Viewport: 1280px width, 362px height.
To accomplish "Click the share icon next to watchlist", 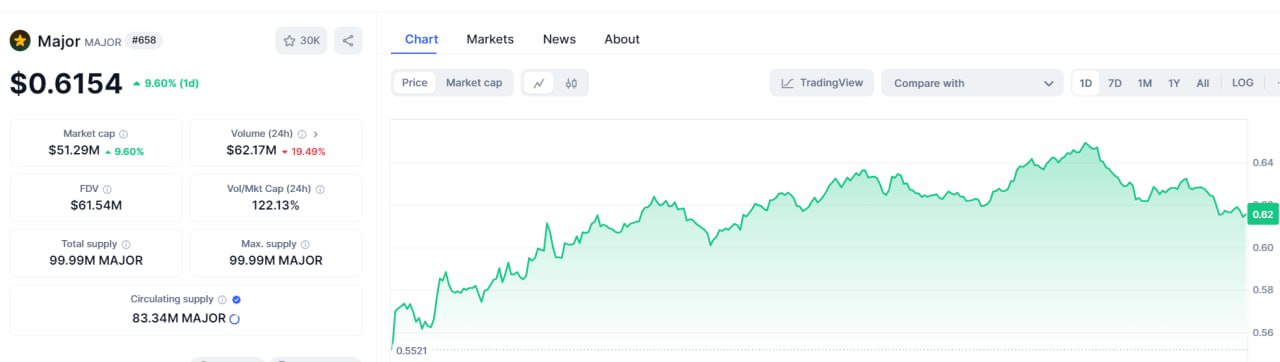I will (x=348, y=41).
